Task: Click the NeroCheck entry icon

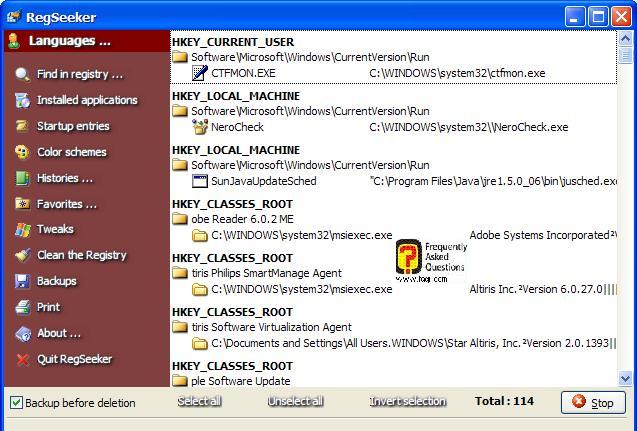Action: 199,127
